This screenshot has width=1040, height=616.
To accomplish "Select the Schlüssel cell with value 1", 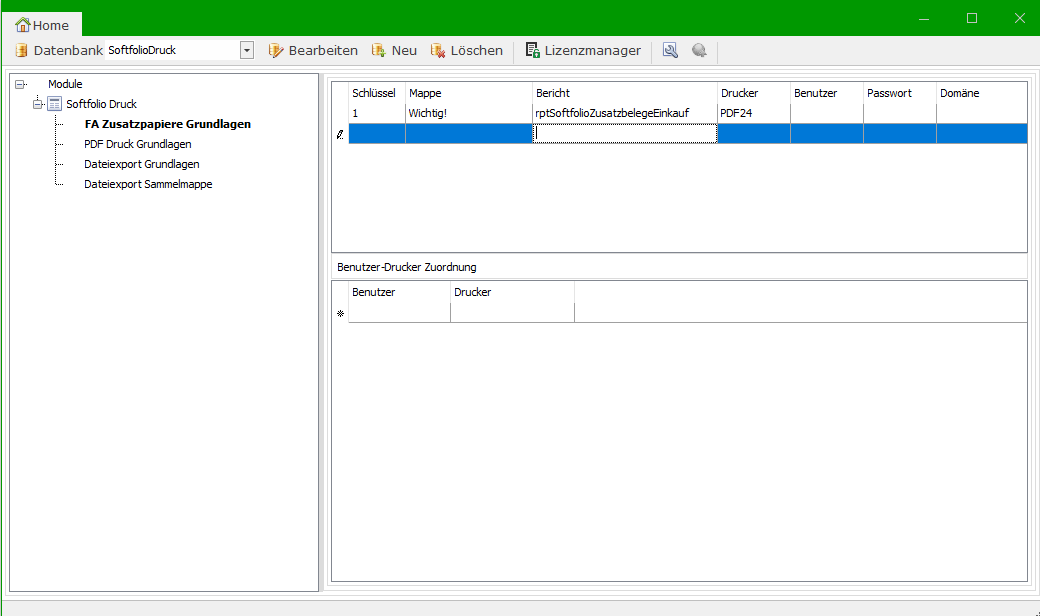I will [377, 113].
